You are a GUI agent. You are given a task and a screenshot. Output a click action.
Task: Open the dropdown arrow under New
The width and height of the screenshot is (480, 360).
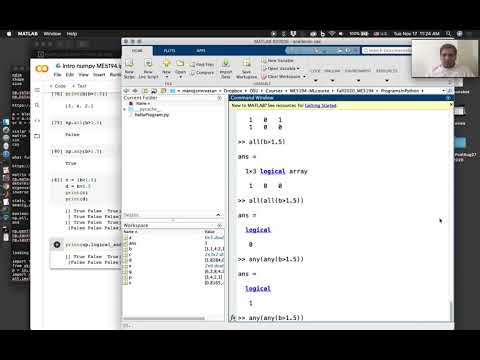167,77
